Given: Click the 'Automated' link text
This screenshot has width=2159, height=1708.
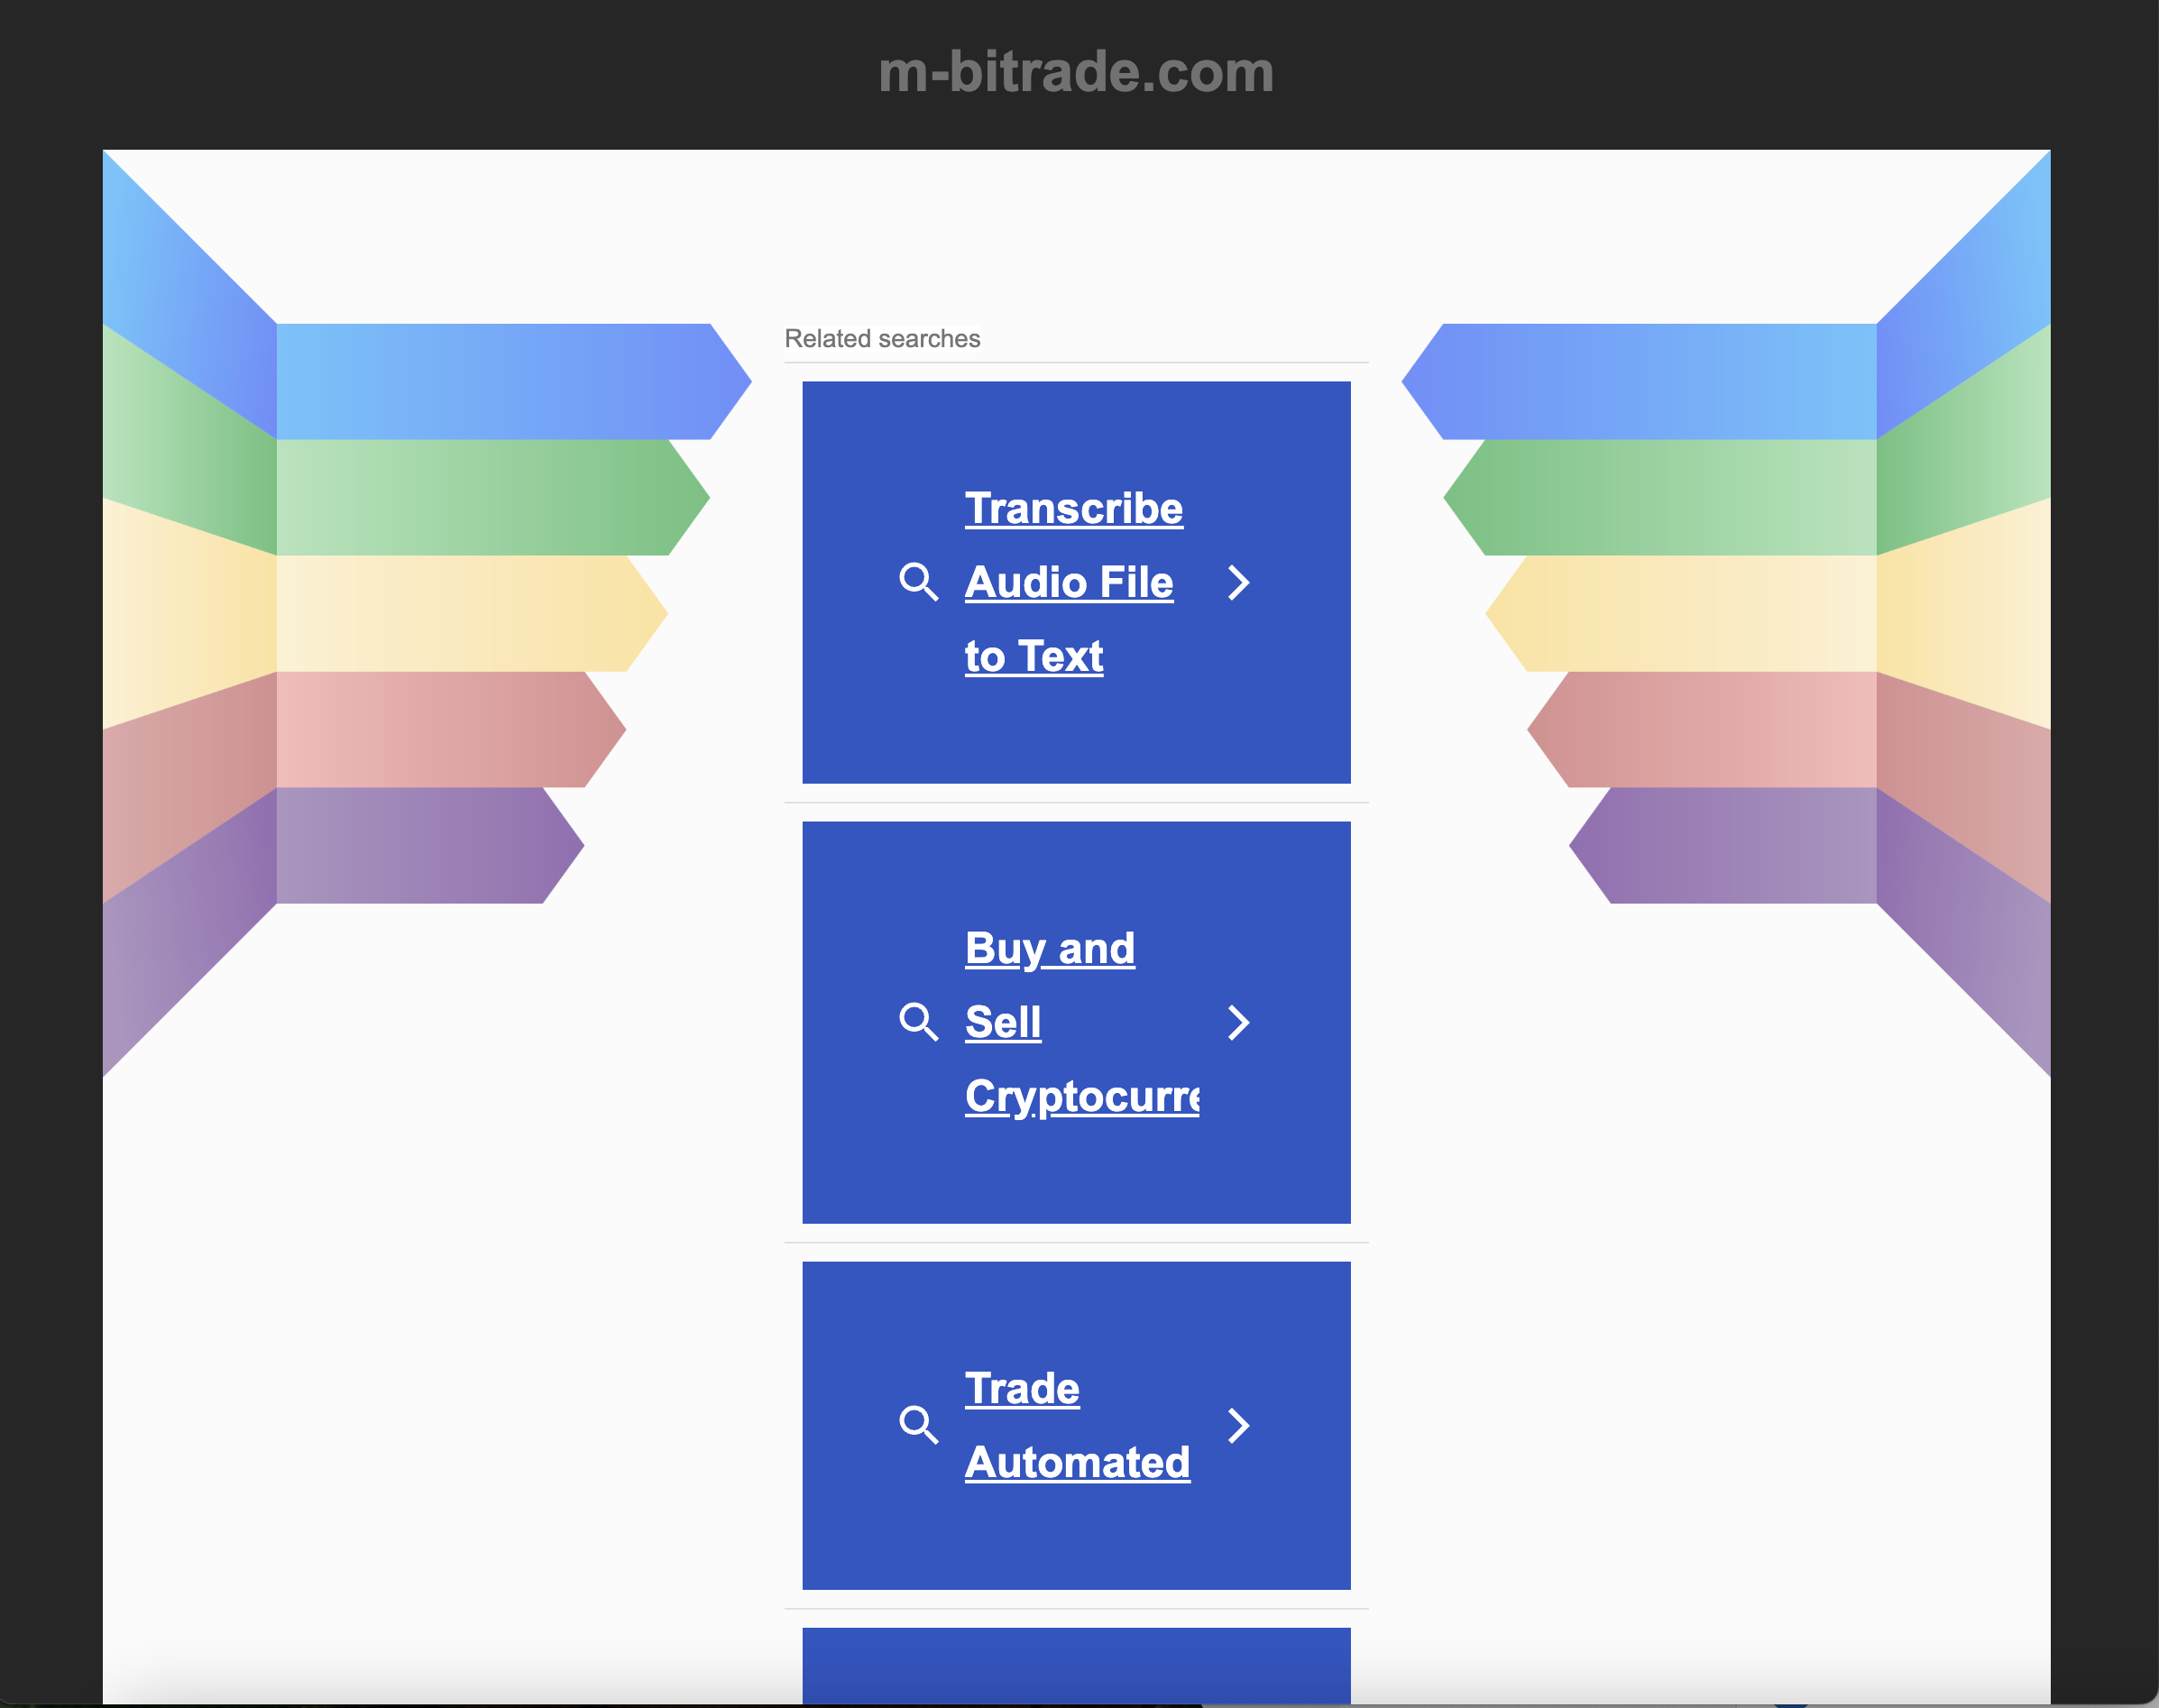Looking at the screenshot, I should click(1076, 1463).
